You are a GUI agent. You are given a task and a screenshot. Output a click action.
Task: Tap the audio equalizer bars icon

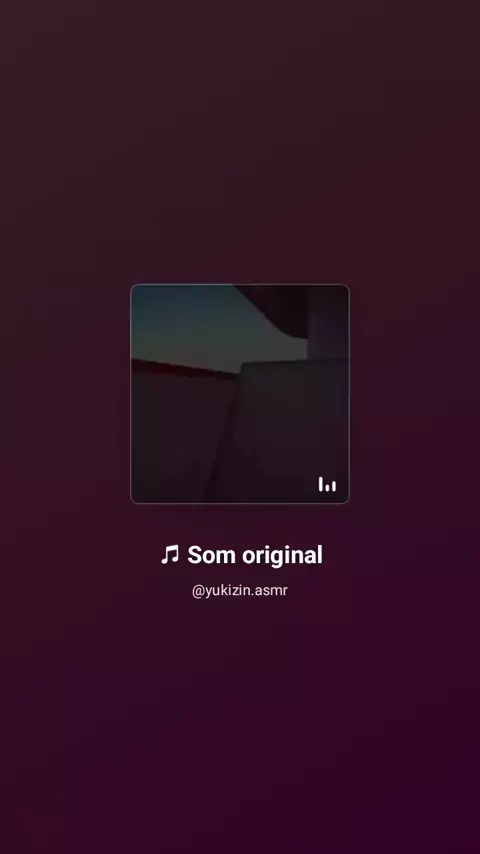click(327, 484)
